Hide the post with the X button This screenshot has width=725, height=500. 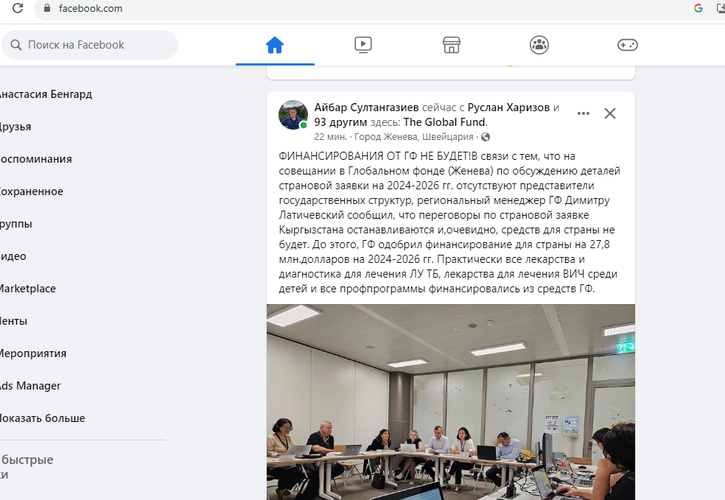coord(610,113)
